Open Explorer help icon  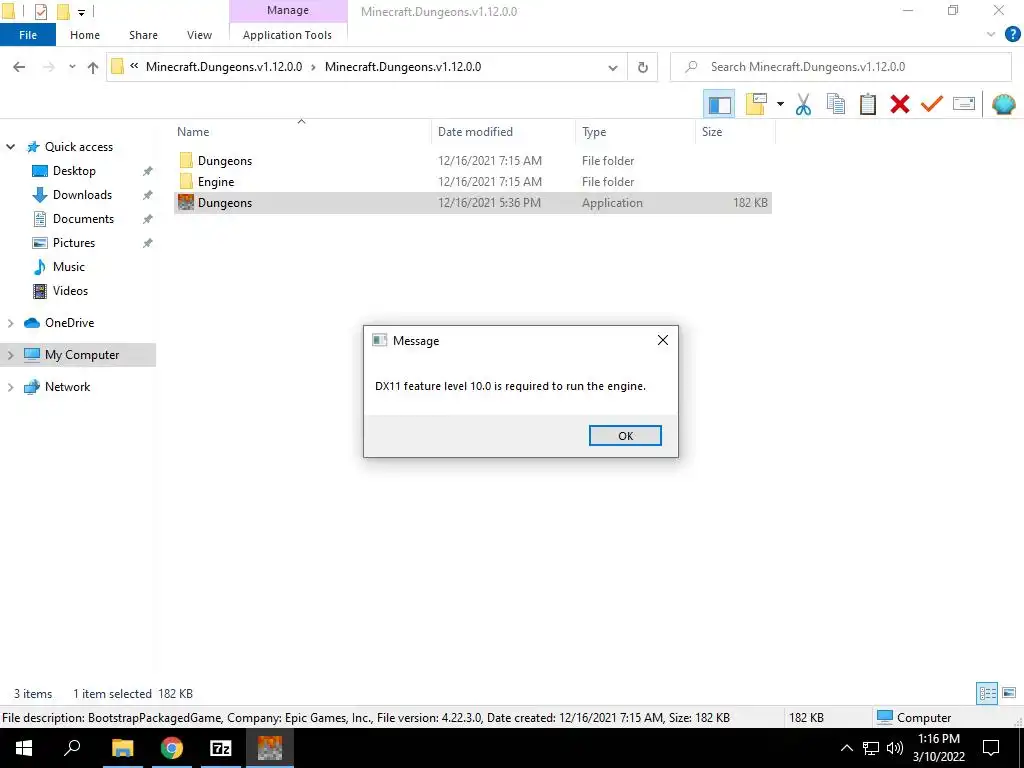click(x=1012, y=35)
